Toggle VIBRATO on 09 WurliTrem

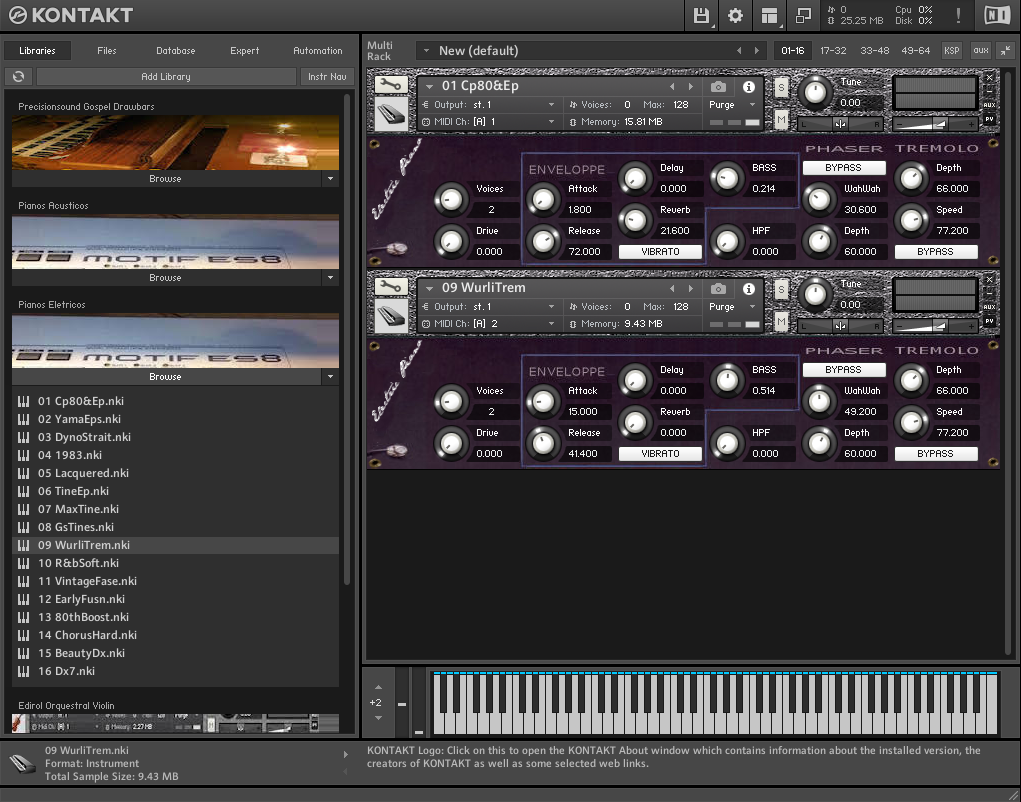(x=660, y=453)
